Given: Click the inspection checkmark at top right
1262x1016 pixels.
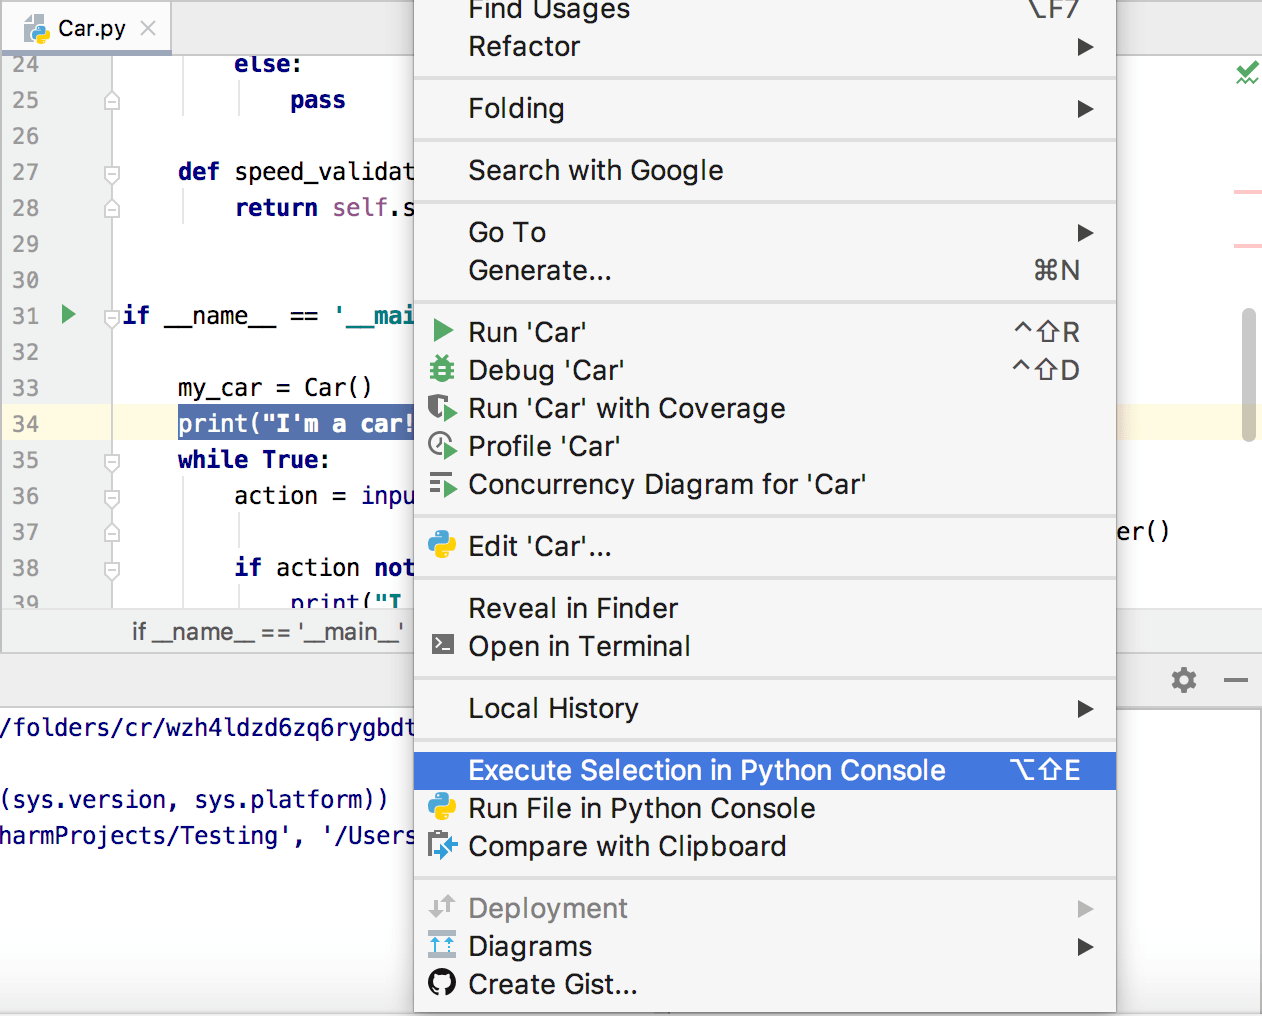Looking at the screenshot, I should [1248, 72].
